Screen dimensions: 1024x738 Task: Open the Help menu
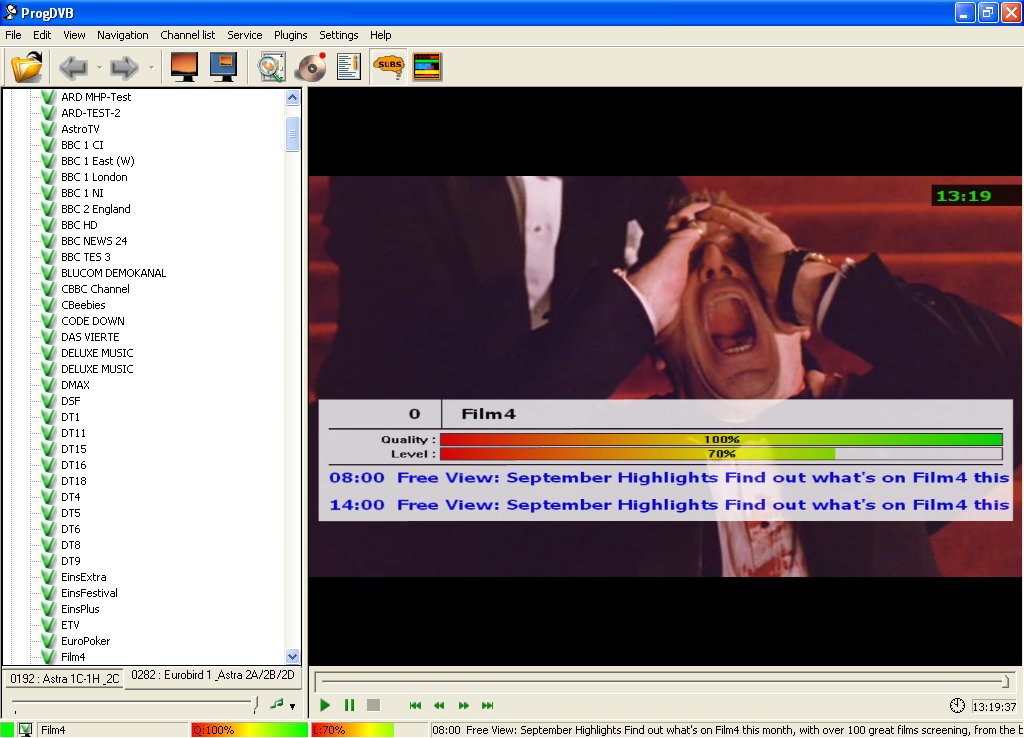pyautogui.click(x=381, y=35)
